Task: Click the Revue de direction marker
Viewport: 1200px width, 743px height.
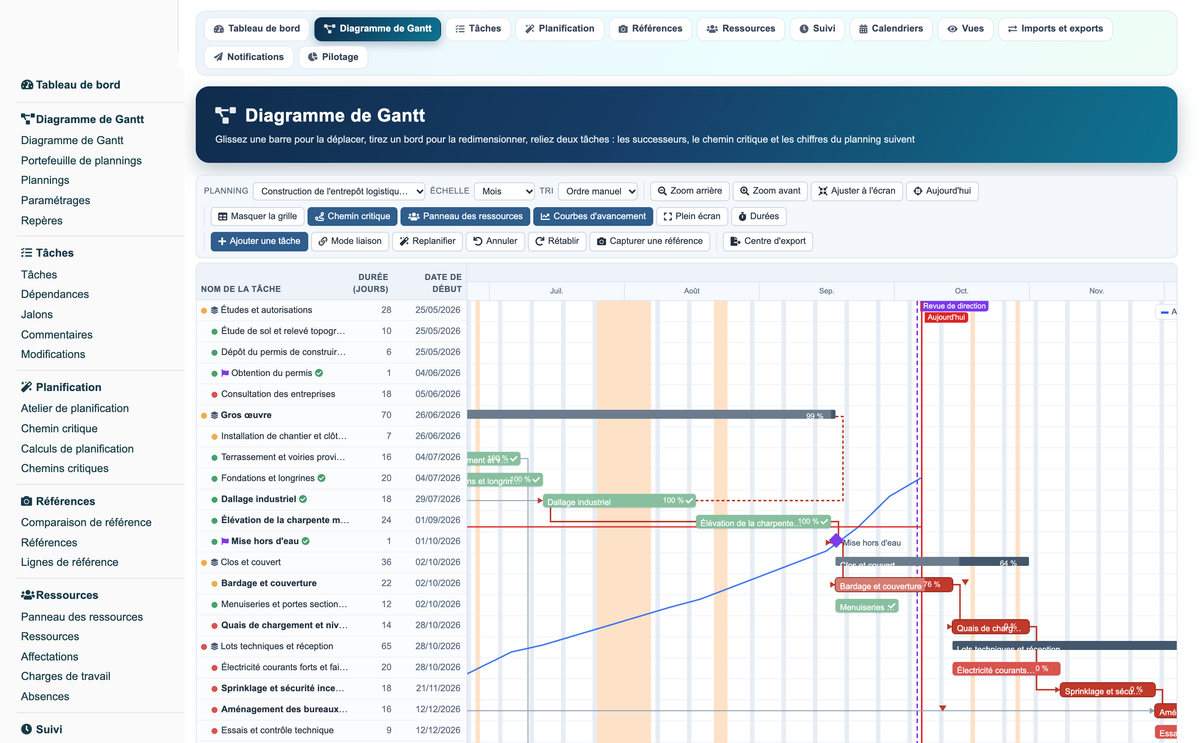Action: [954, 306]
